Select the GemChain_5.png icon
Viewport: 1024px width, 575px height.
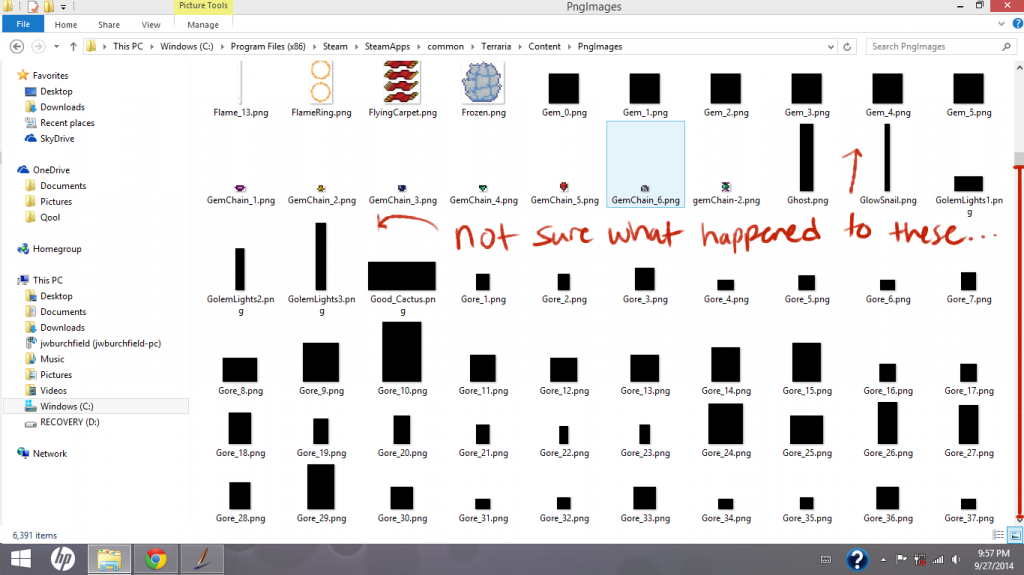564,188
